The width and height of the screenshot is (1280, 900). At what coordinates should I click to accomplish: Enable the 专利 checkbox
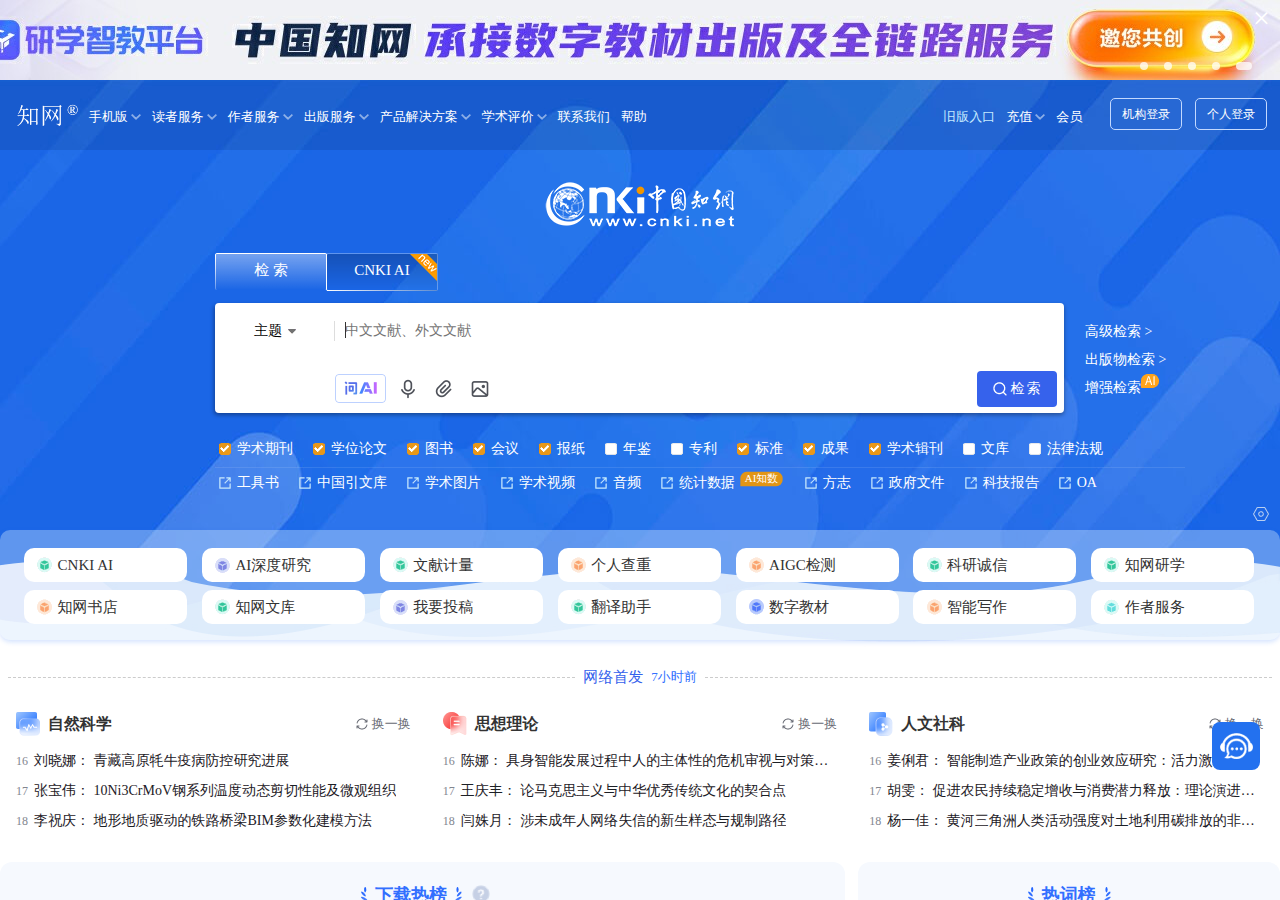(x=677, y=449)
